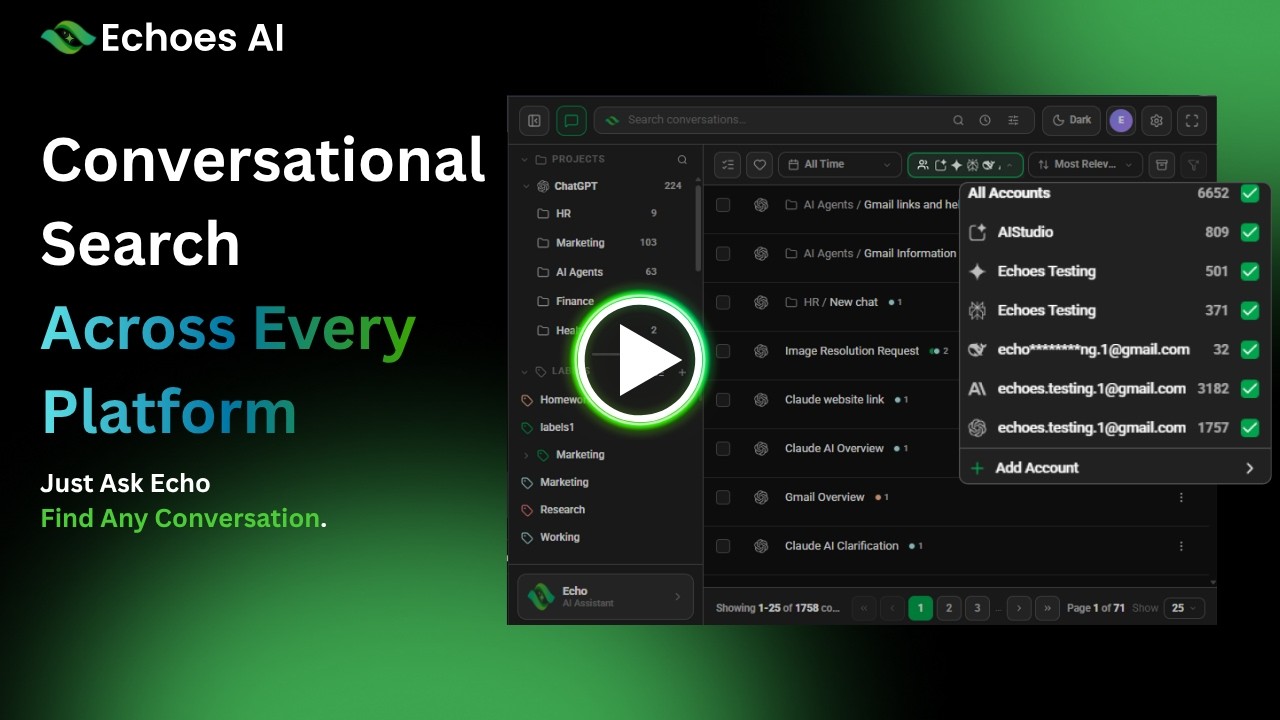
Task: Select the Gmail Overview conversation checkbox
Action: 723,497
